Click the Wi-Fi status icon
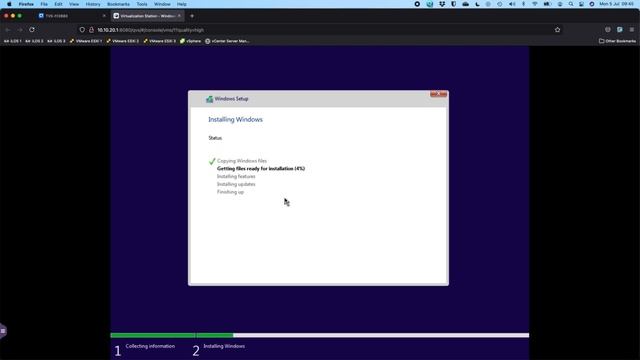The image size is (640, 360). pos(535,4)
